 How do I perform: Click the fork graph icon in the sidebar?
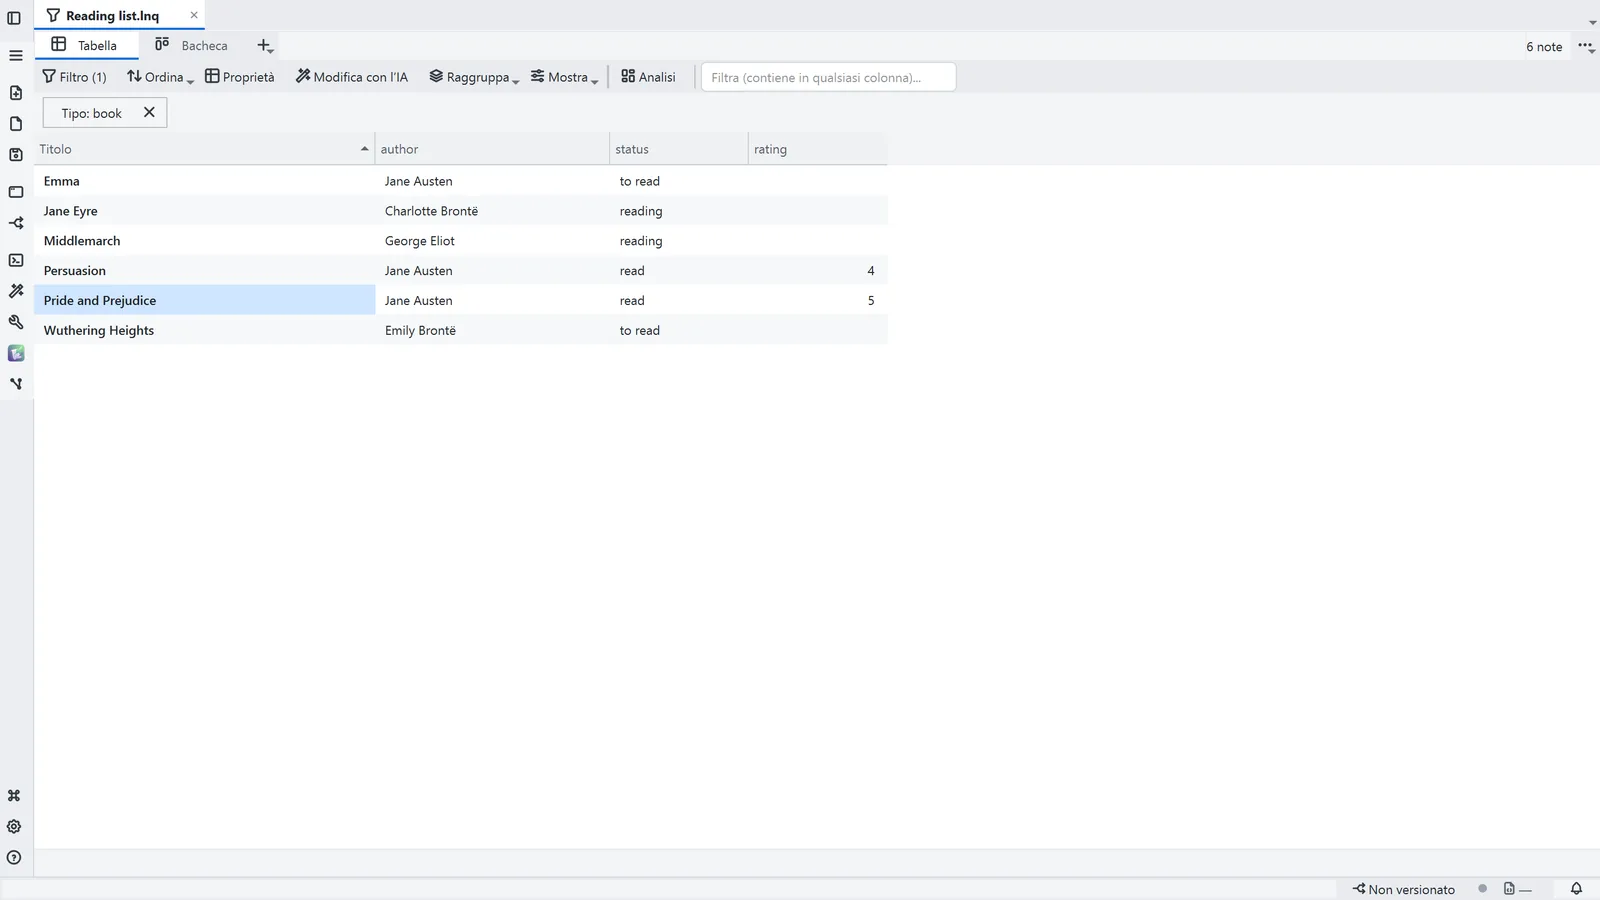click(16, 384)
